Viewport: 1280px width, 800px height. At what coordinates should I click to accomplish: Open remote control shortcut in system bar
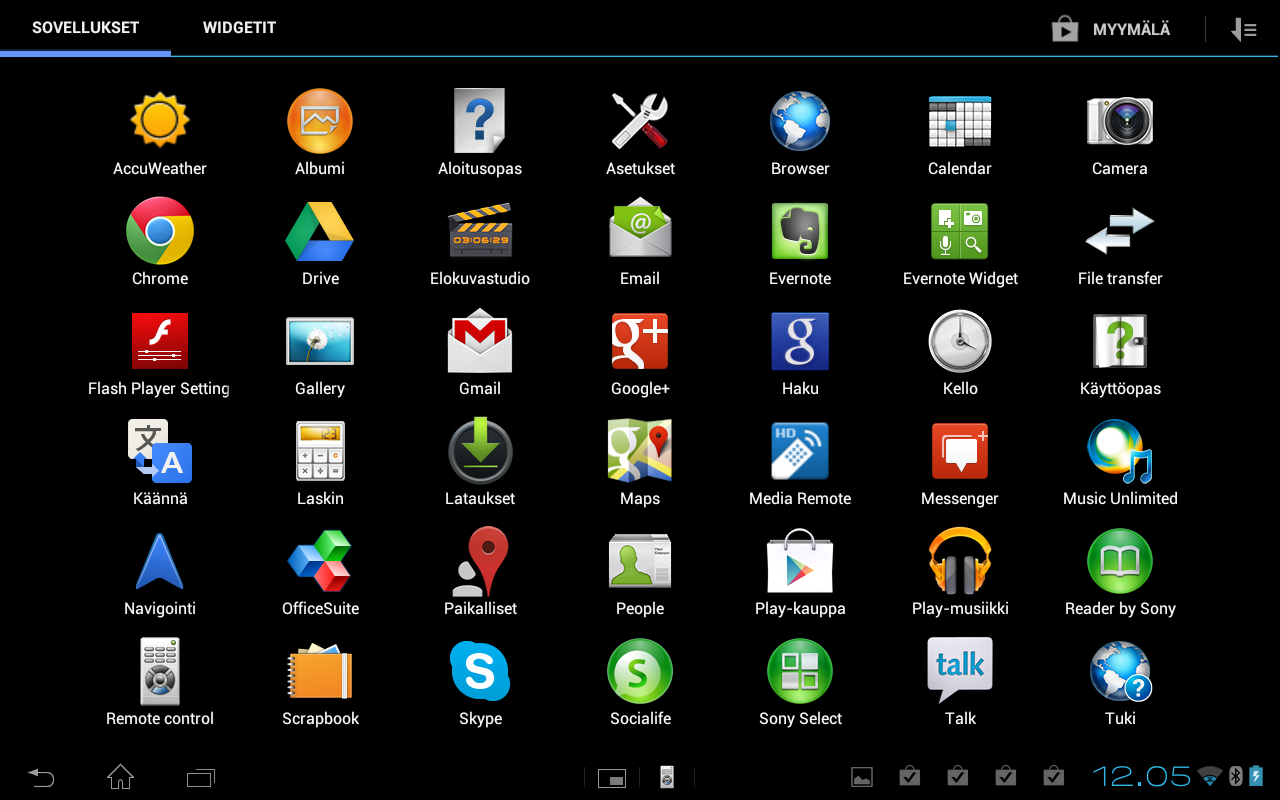pos(667,777)
